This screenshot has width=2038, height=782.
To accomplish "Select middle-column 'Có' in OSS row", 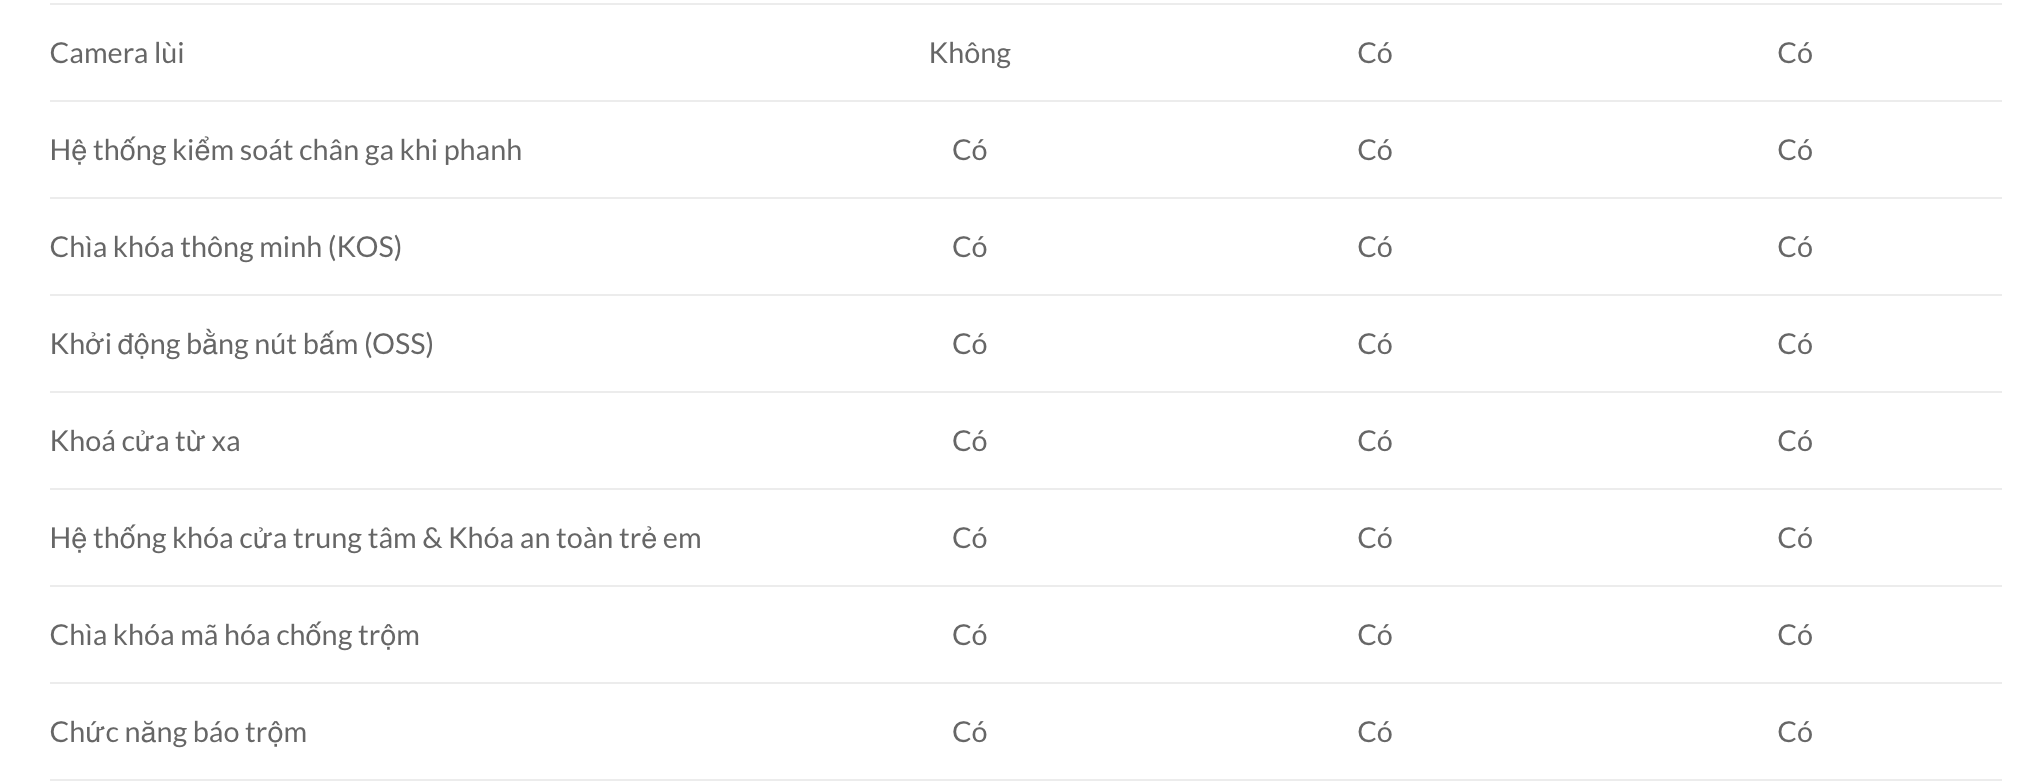I will (1374, 344).
